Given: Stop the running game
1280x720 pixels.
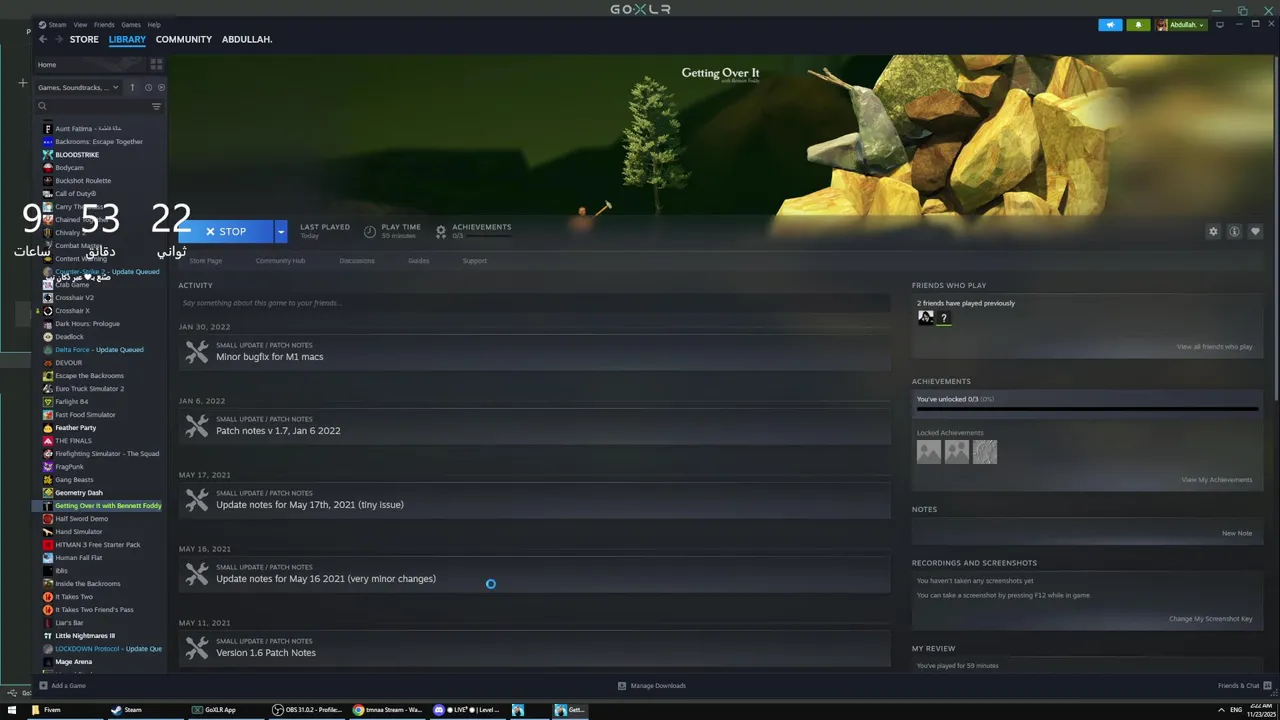Looking at the screenshot, I should 226,232.
